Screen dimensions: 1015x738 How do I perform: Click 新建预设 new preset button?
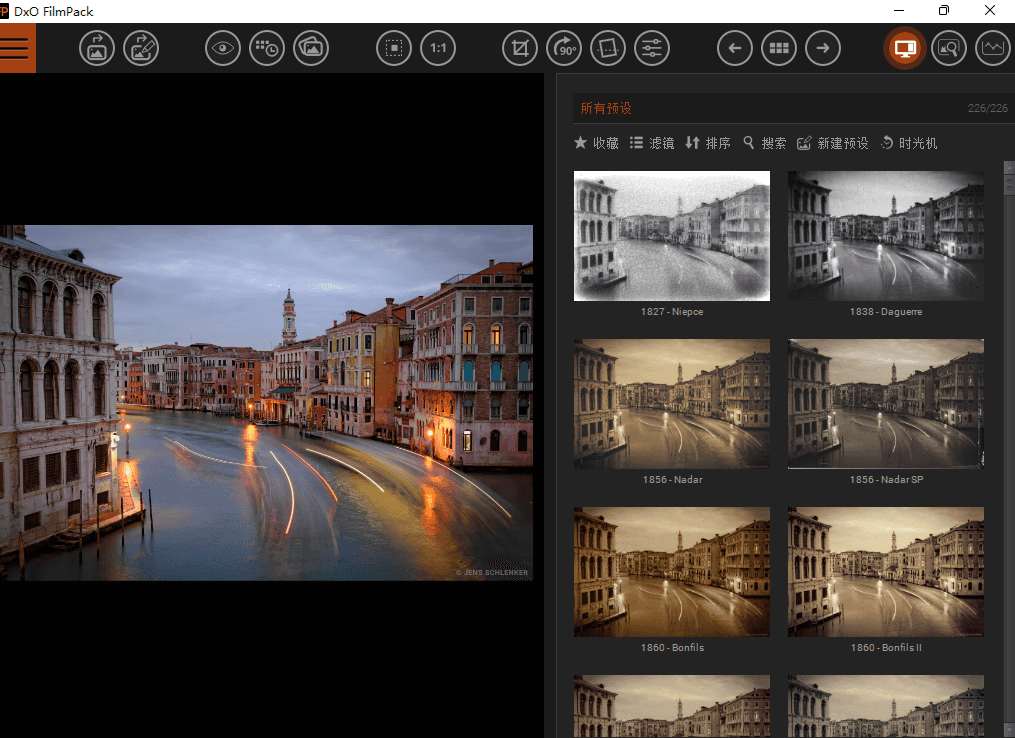click(x=832, y=143)
